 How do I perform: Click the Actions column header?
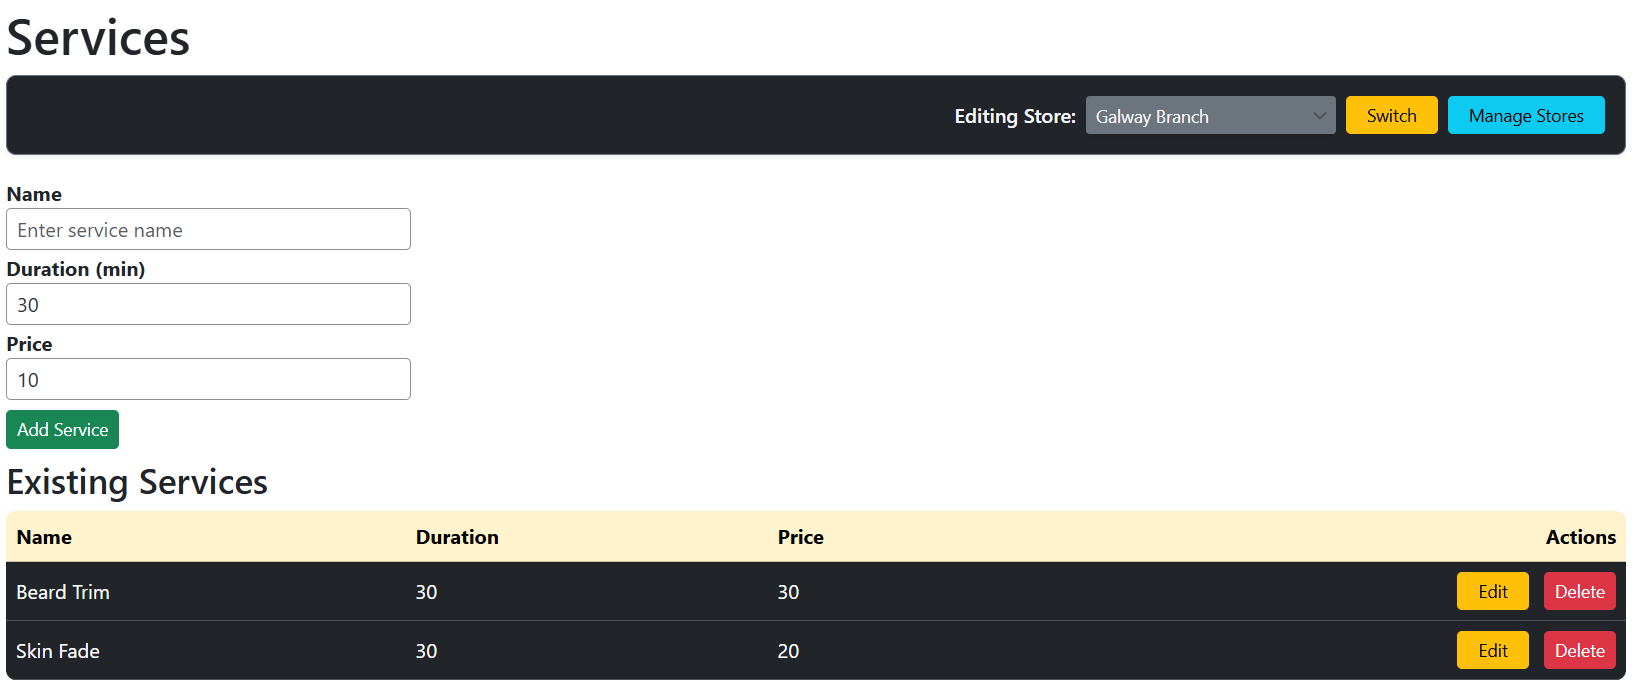[1580, 538]
